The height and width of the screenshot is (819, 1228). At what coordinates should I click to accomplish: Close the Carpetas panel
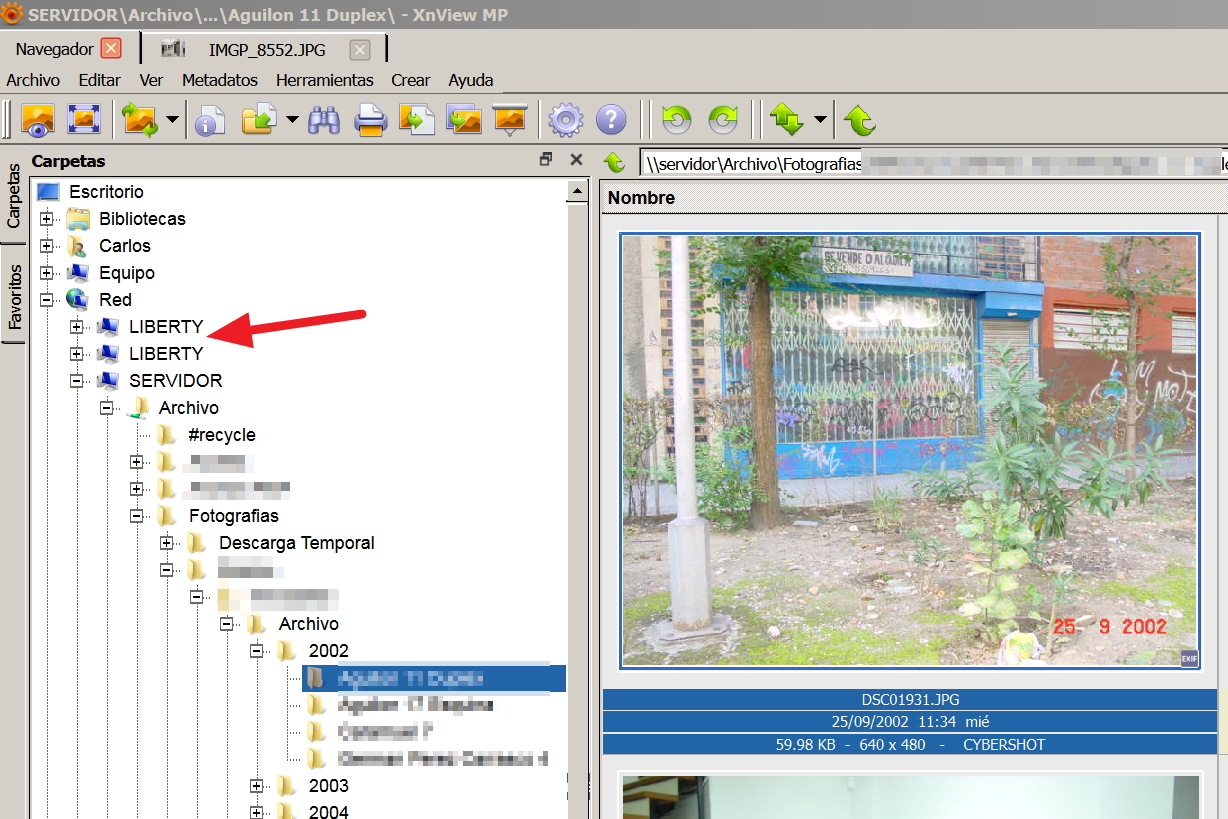click(x=576, y=159)
